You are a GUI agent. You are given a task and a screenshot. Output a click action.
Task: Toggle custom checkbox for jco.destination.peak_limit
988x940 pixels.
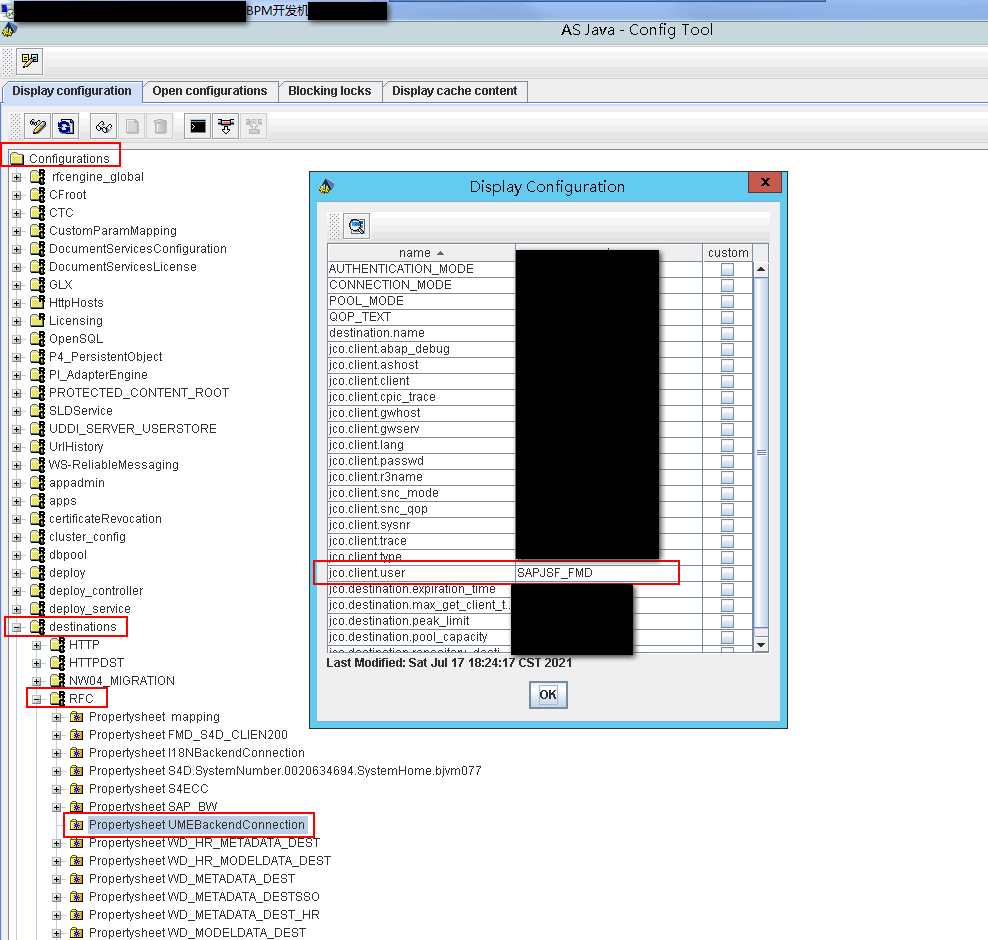click(x=727, y=621)
